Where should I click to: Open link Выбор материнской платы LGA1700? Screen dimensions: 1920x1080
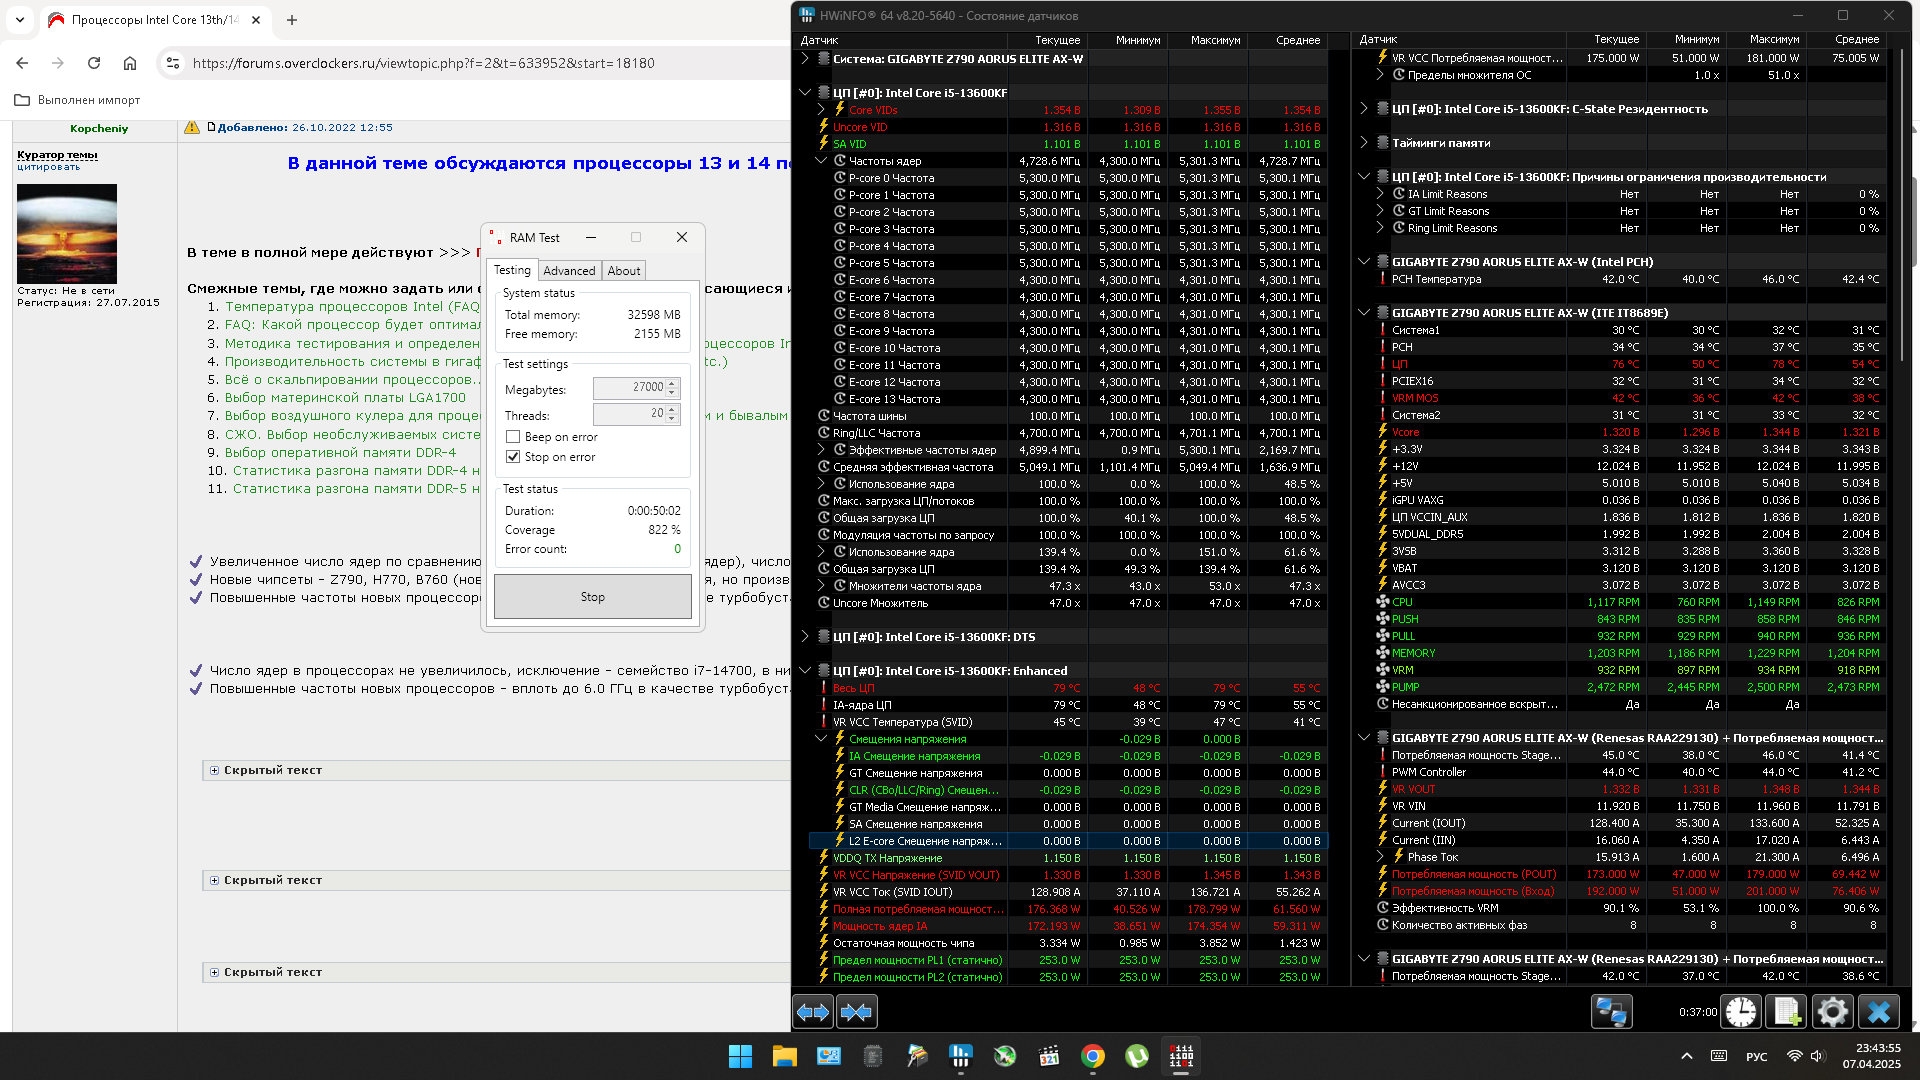(x=345, y=398)
